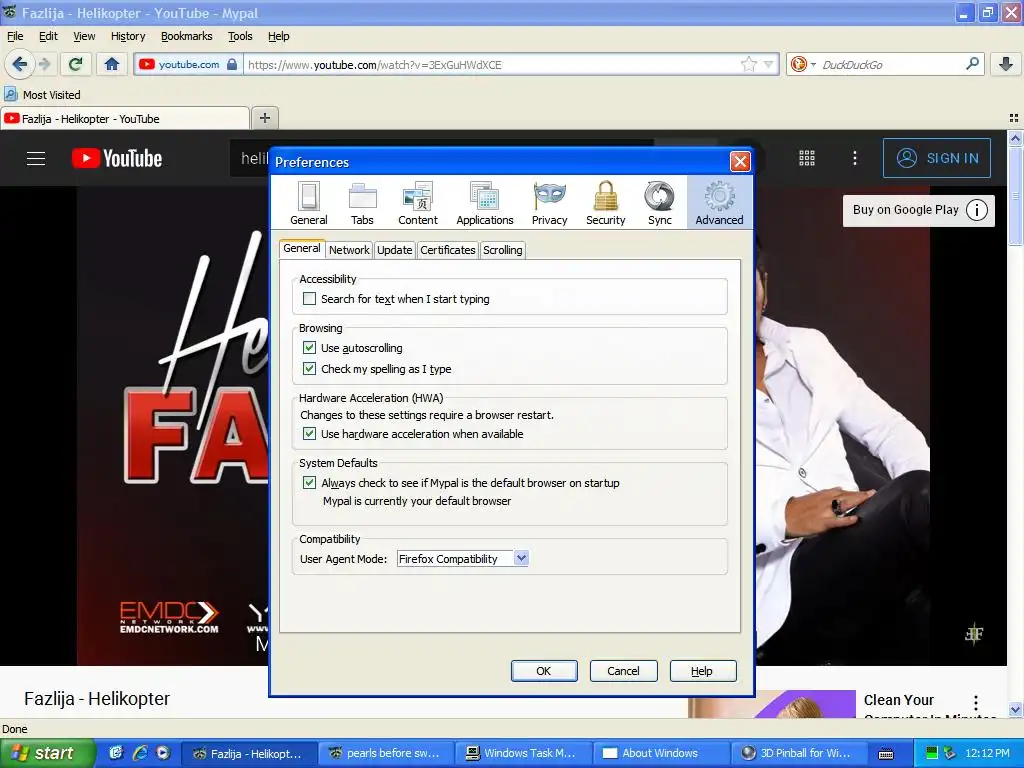Switch to the Scrolling subtab
The width and height of the screenshot is (1024, 768).
502,250
